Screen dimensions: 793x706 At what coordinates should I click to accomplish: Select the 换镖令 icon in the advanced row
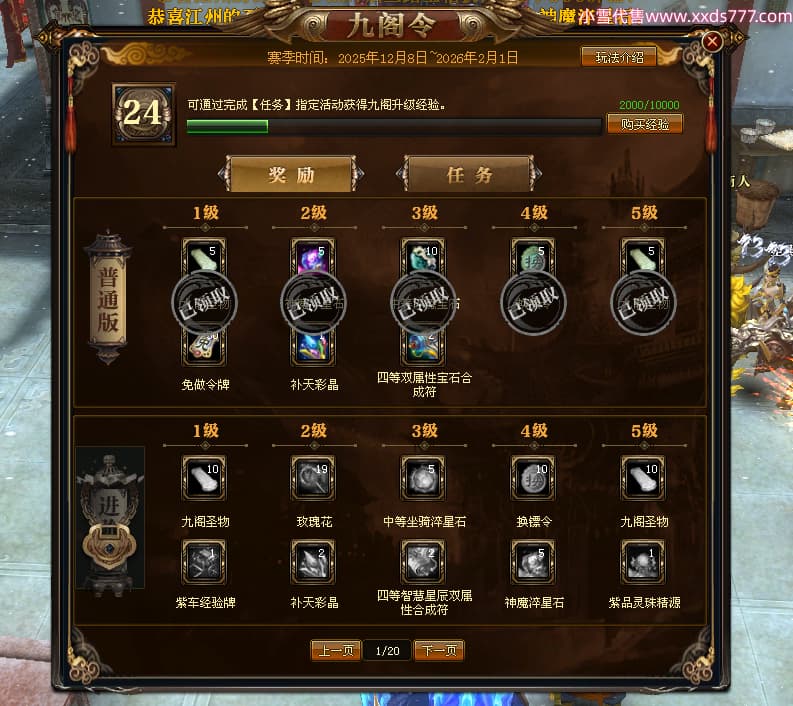(x=533, y=478)
